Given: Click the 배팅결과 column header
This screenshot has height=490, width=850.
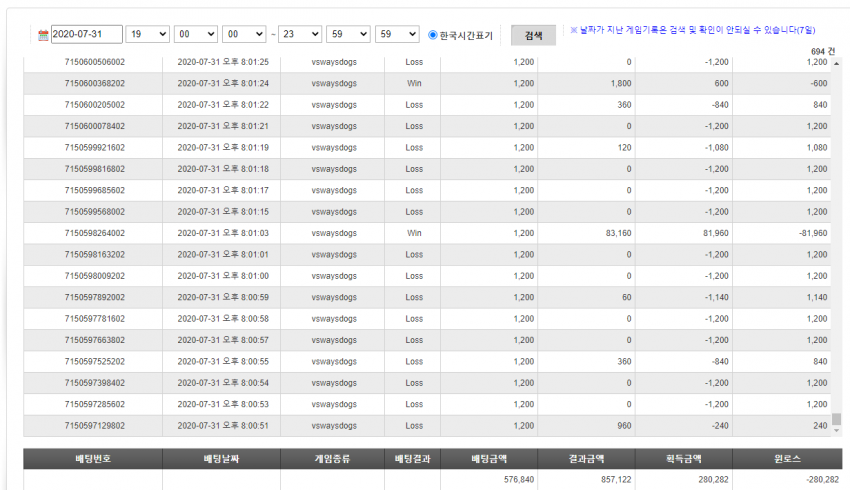Looking at the screenshot, I should 413,459.
